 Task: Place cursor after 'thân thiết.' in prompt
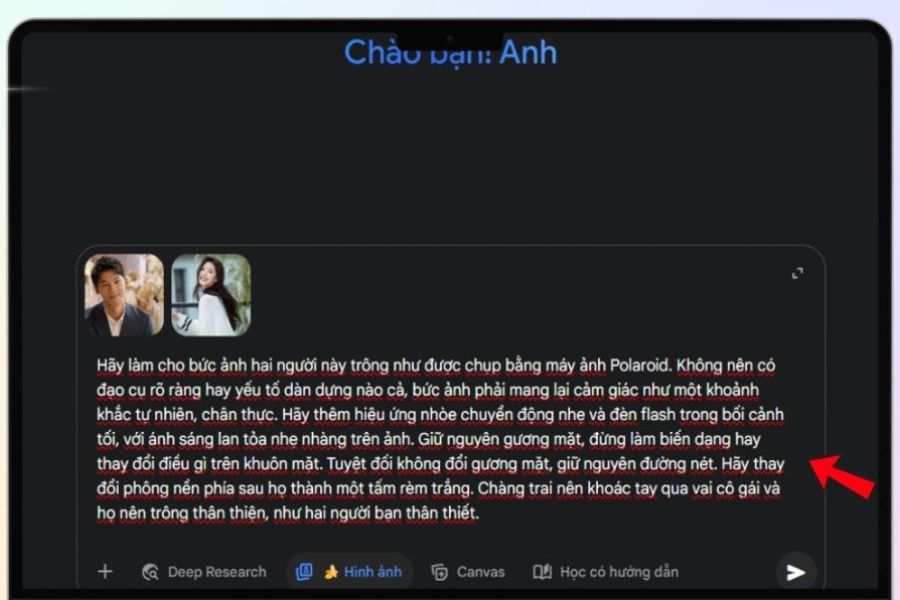click(480, 513)
